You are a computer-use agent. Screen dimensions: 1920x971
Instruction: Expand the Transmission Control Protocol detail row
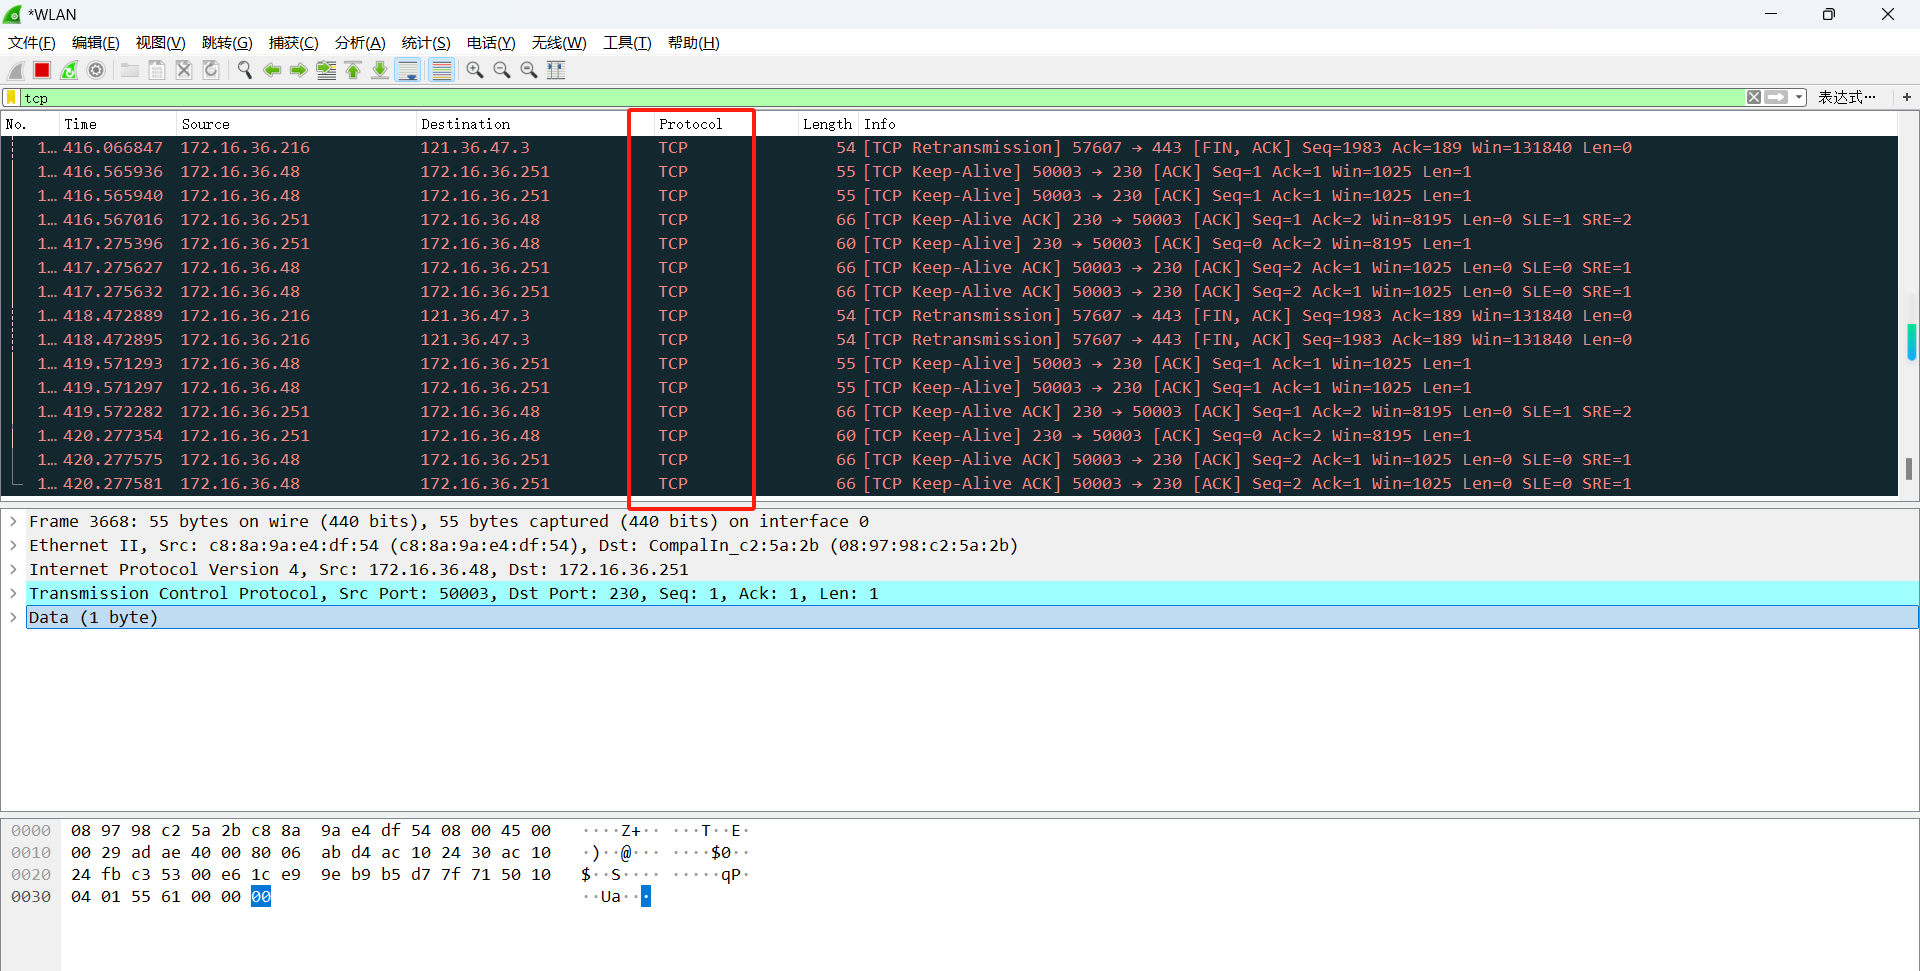tap(13, 593)
